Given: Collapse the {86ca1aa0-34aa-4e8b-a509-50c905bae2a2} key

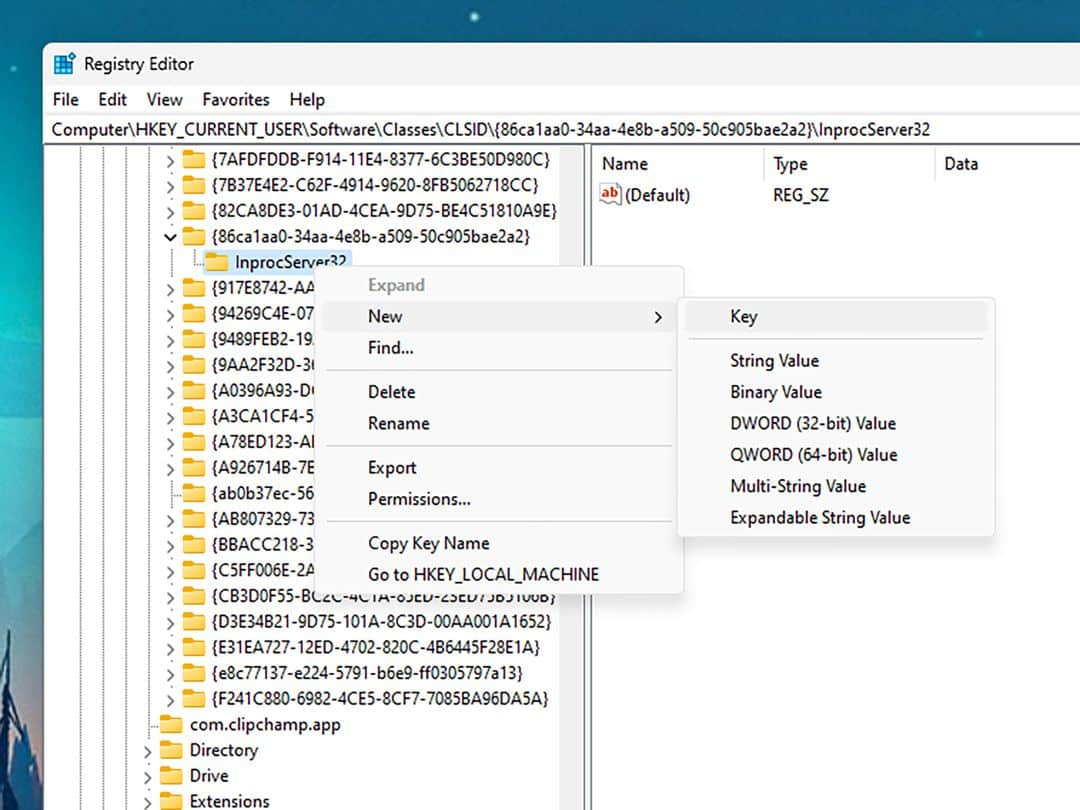Looking at the screenshot, I should point(170,237).
